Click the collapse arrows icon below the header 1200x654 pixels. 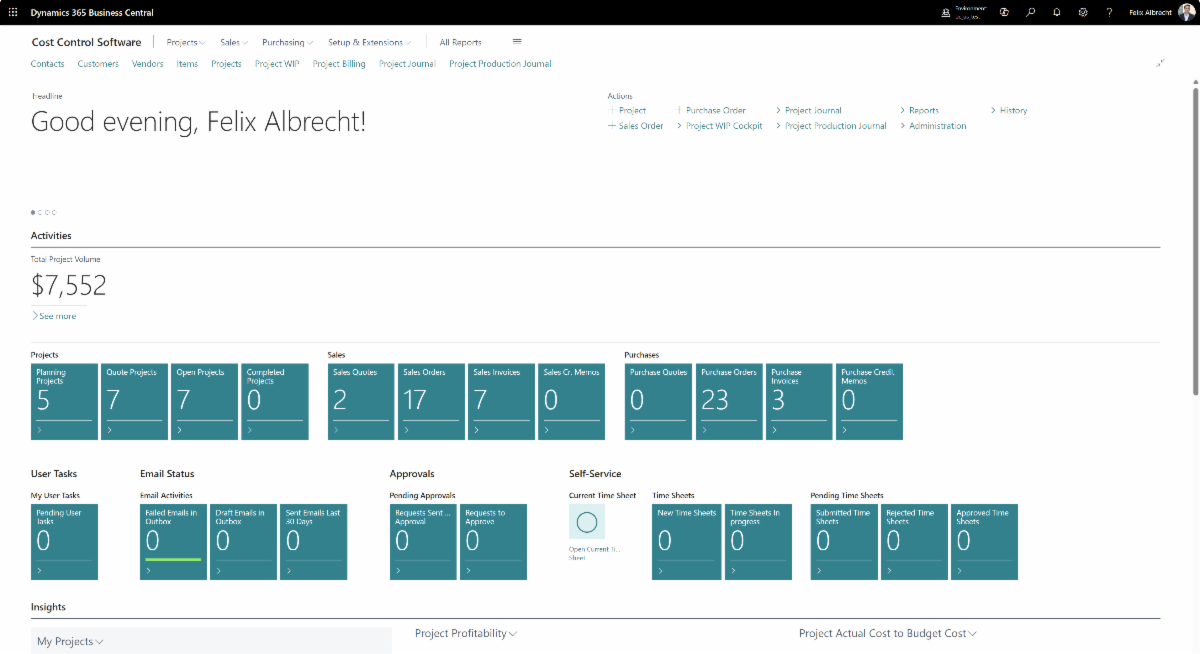1161,63
